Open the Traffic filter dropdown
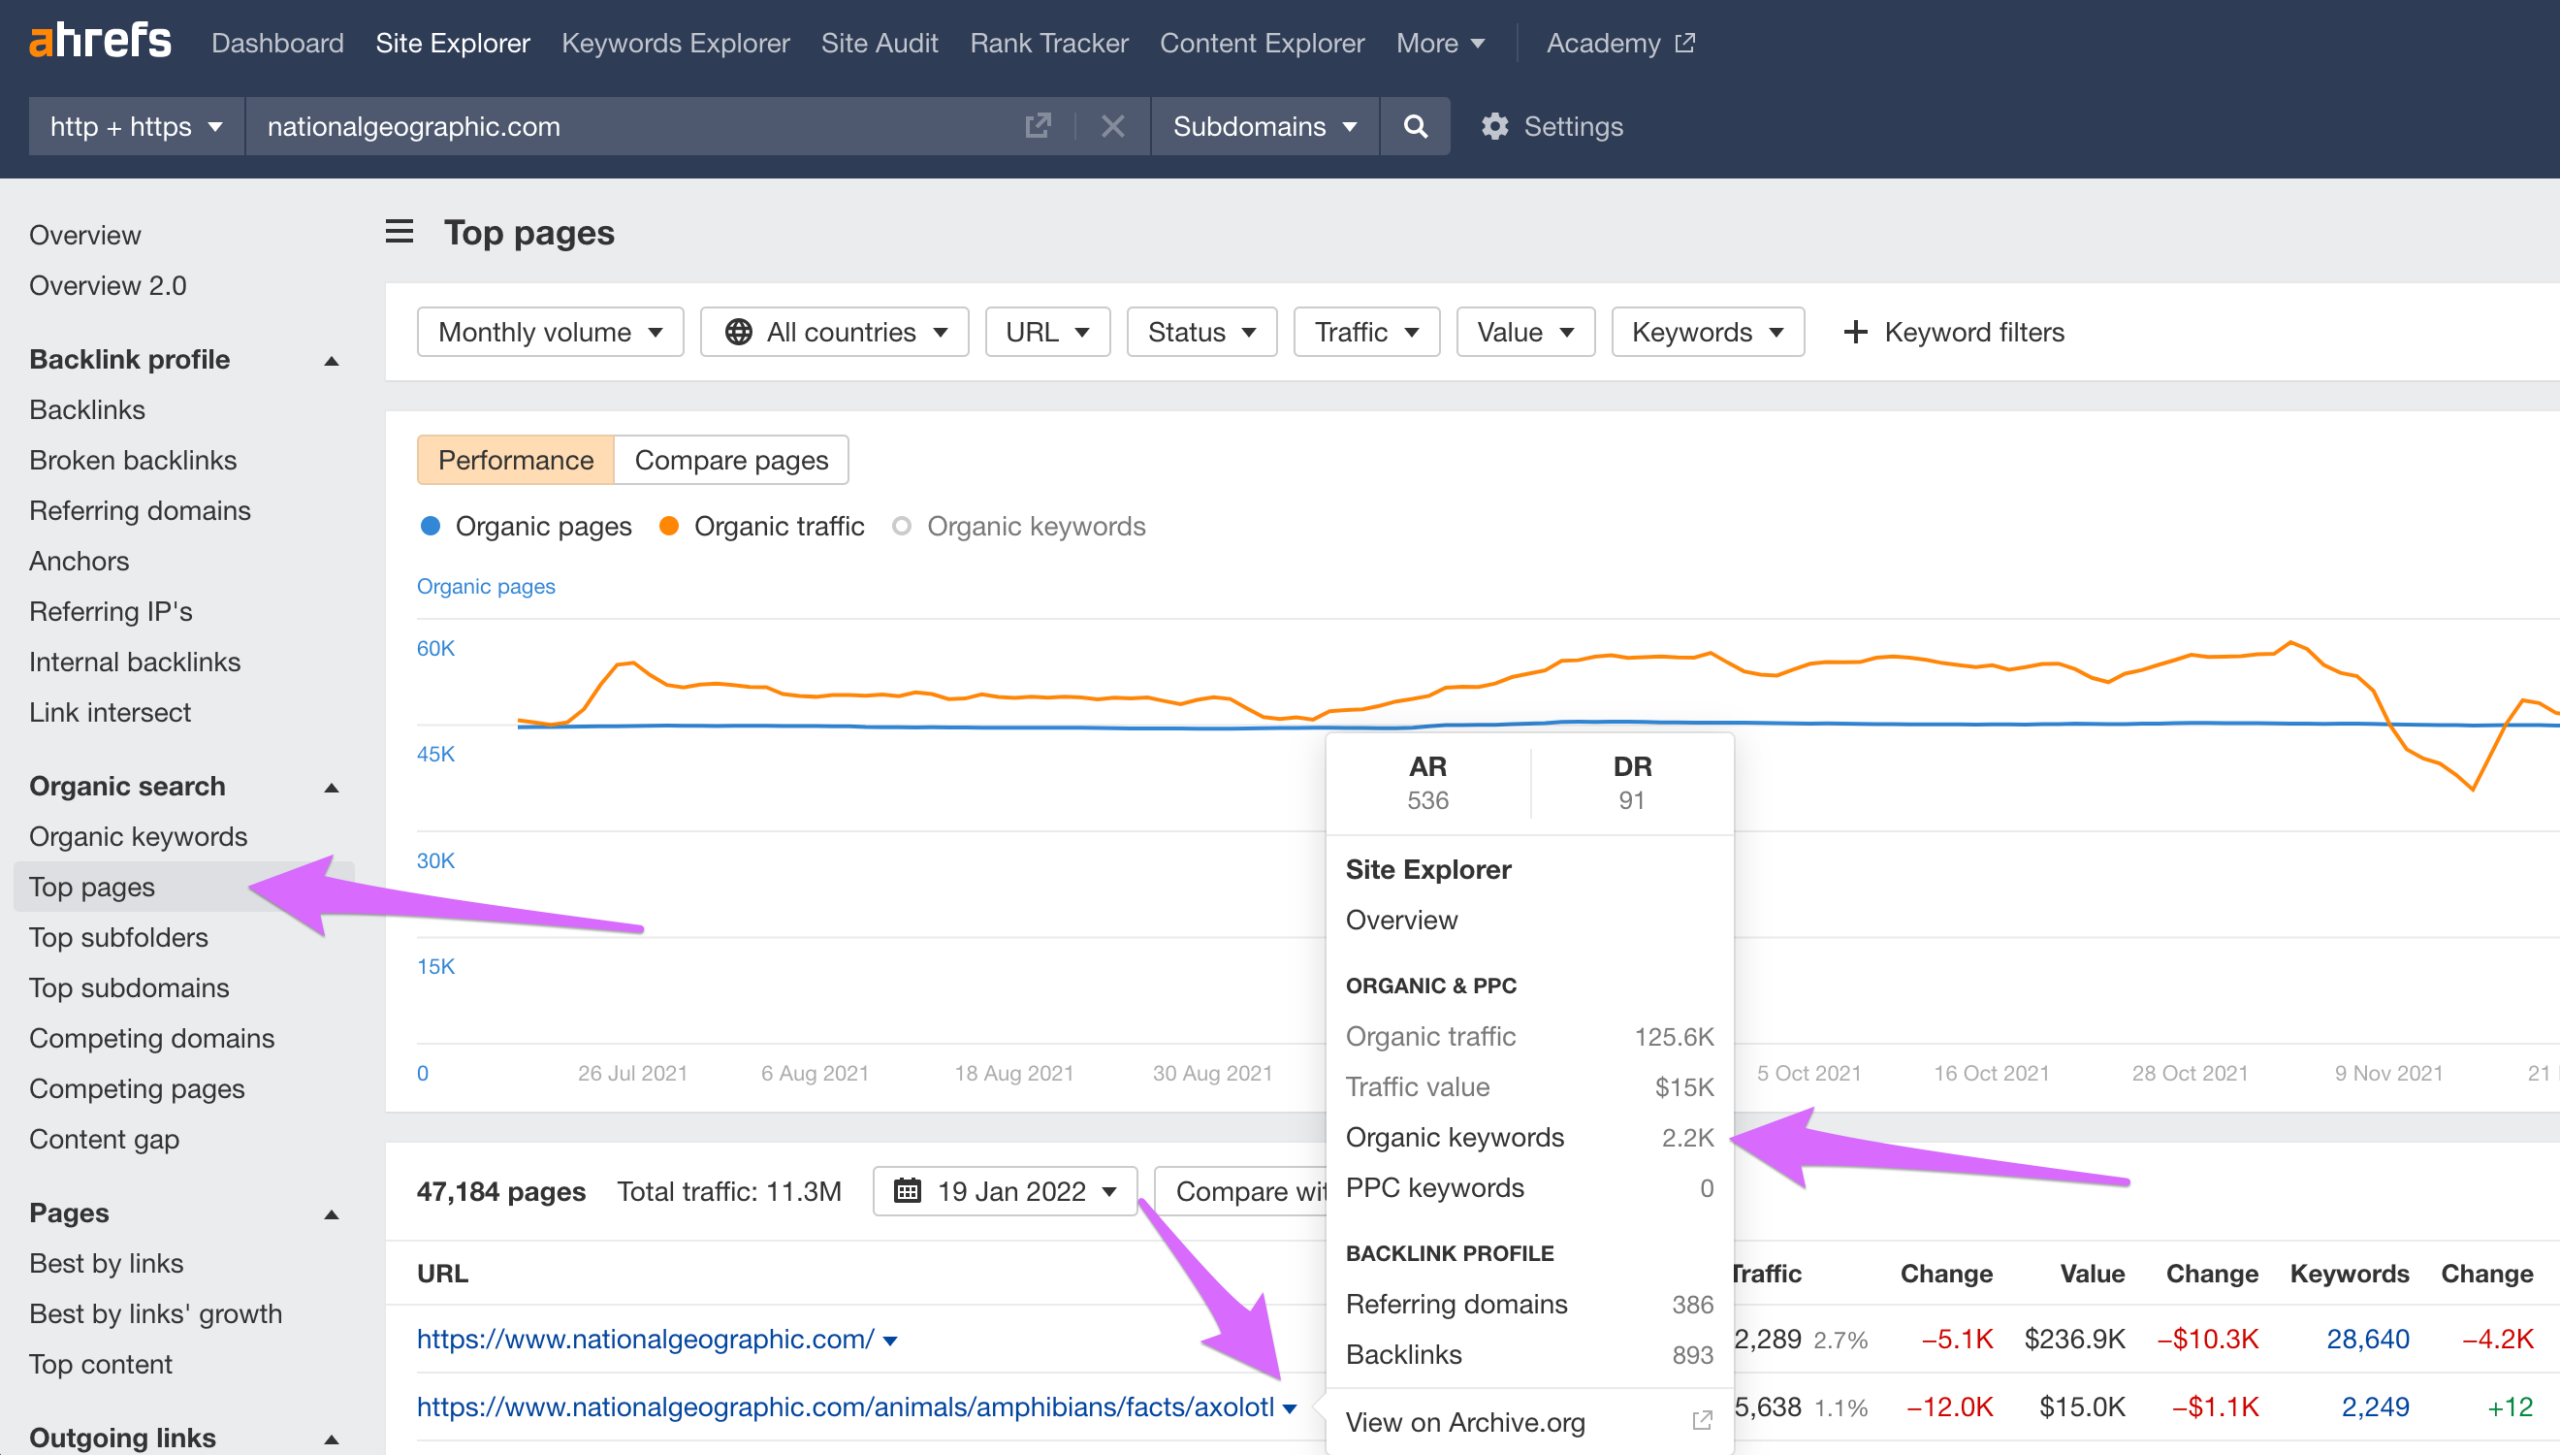The height and width of the screenshot is (1455, 2560). pos(1366,332)
